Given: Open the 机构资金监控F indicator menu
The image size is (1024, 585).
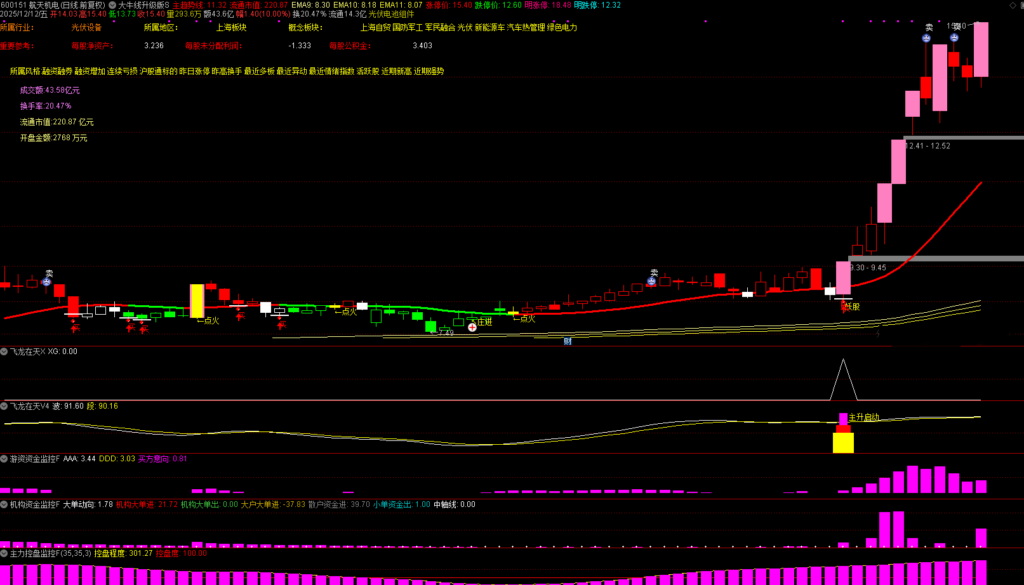Looking at the screenshot, I should click(4, 505).
